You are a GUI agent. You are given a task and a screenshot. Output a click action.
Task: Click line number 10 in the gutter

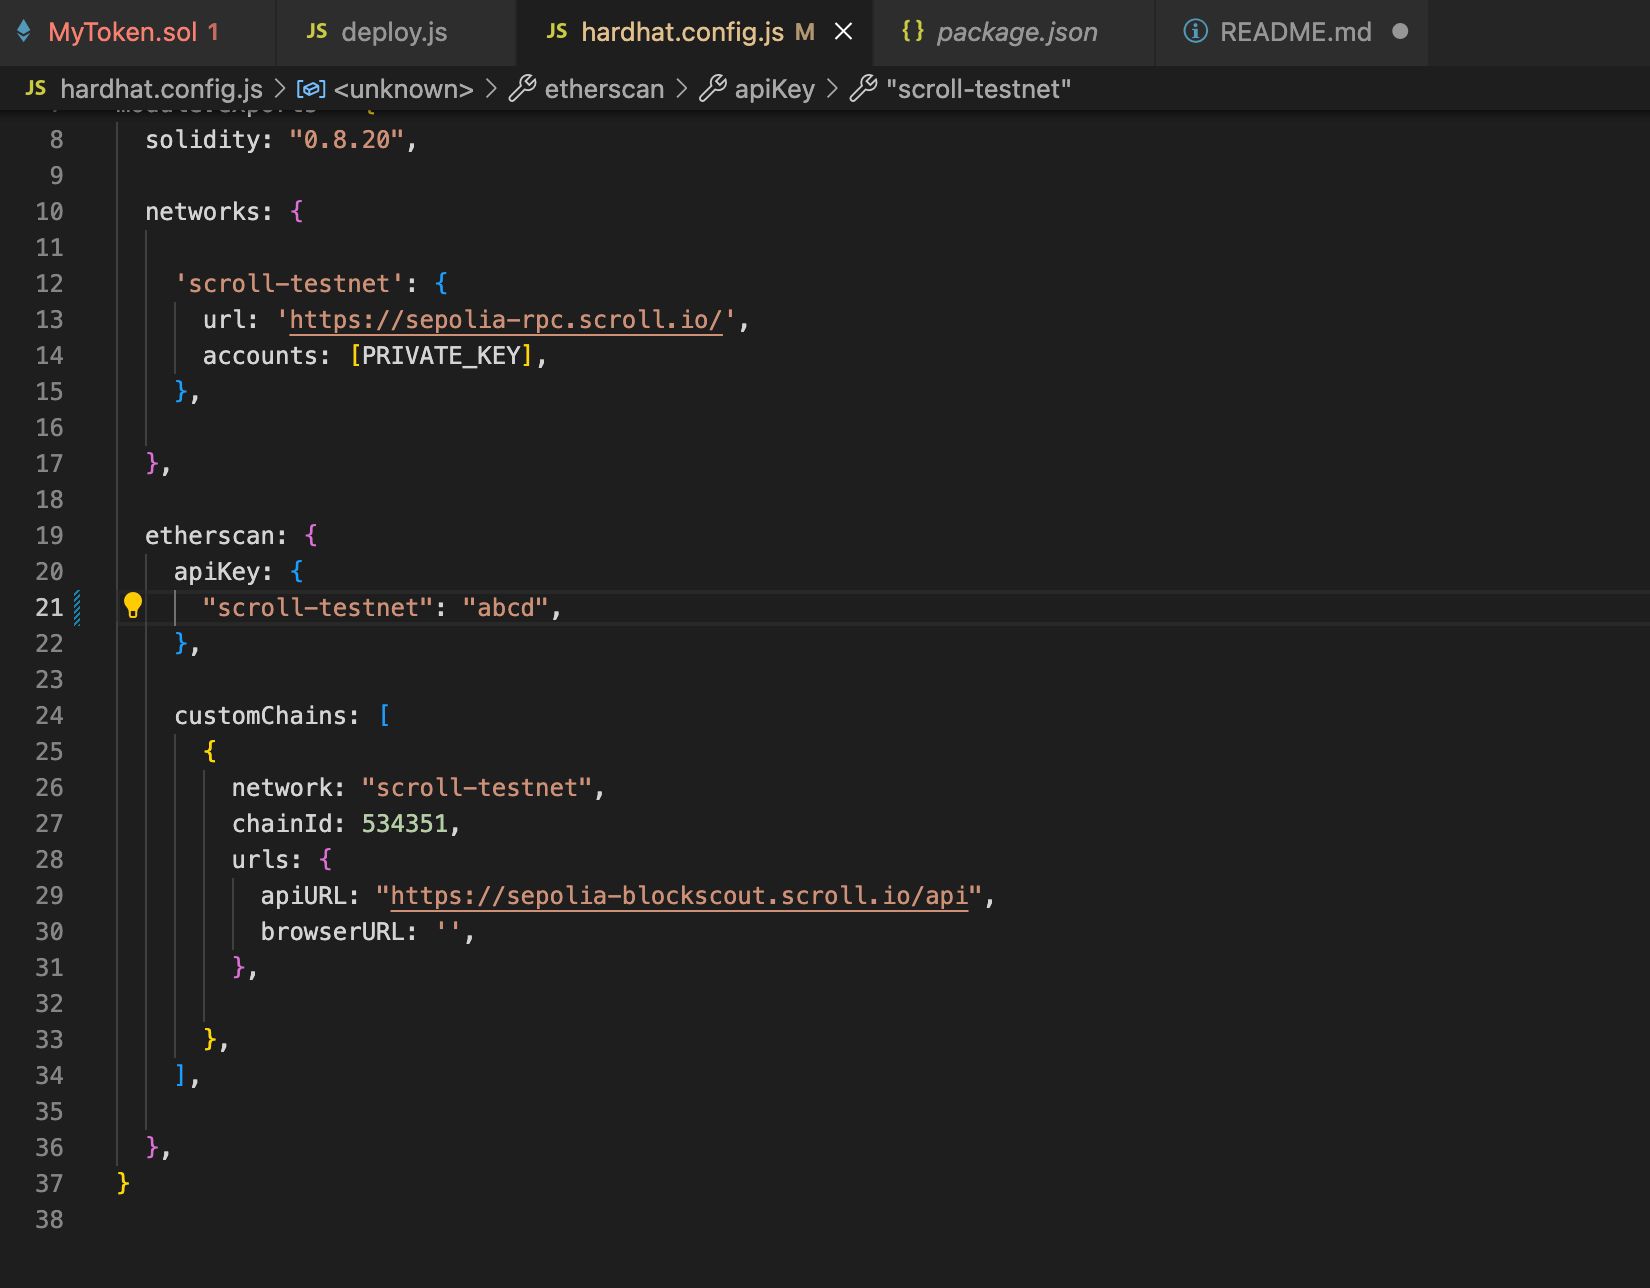tap(49, 212)
